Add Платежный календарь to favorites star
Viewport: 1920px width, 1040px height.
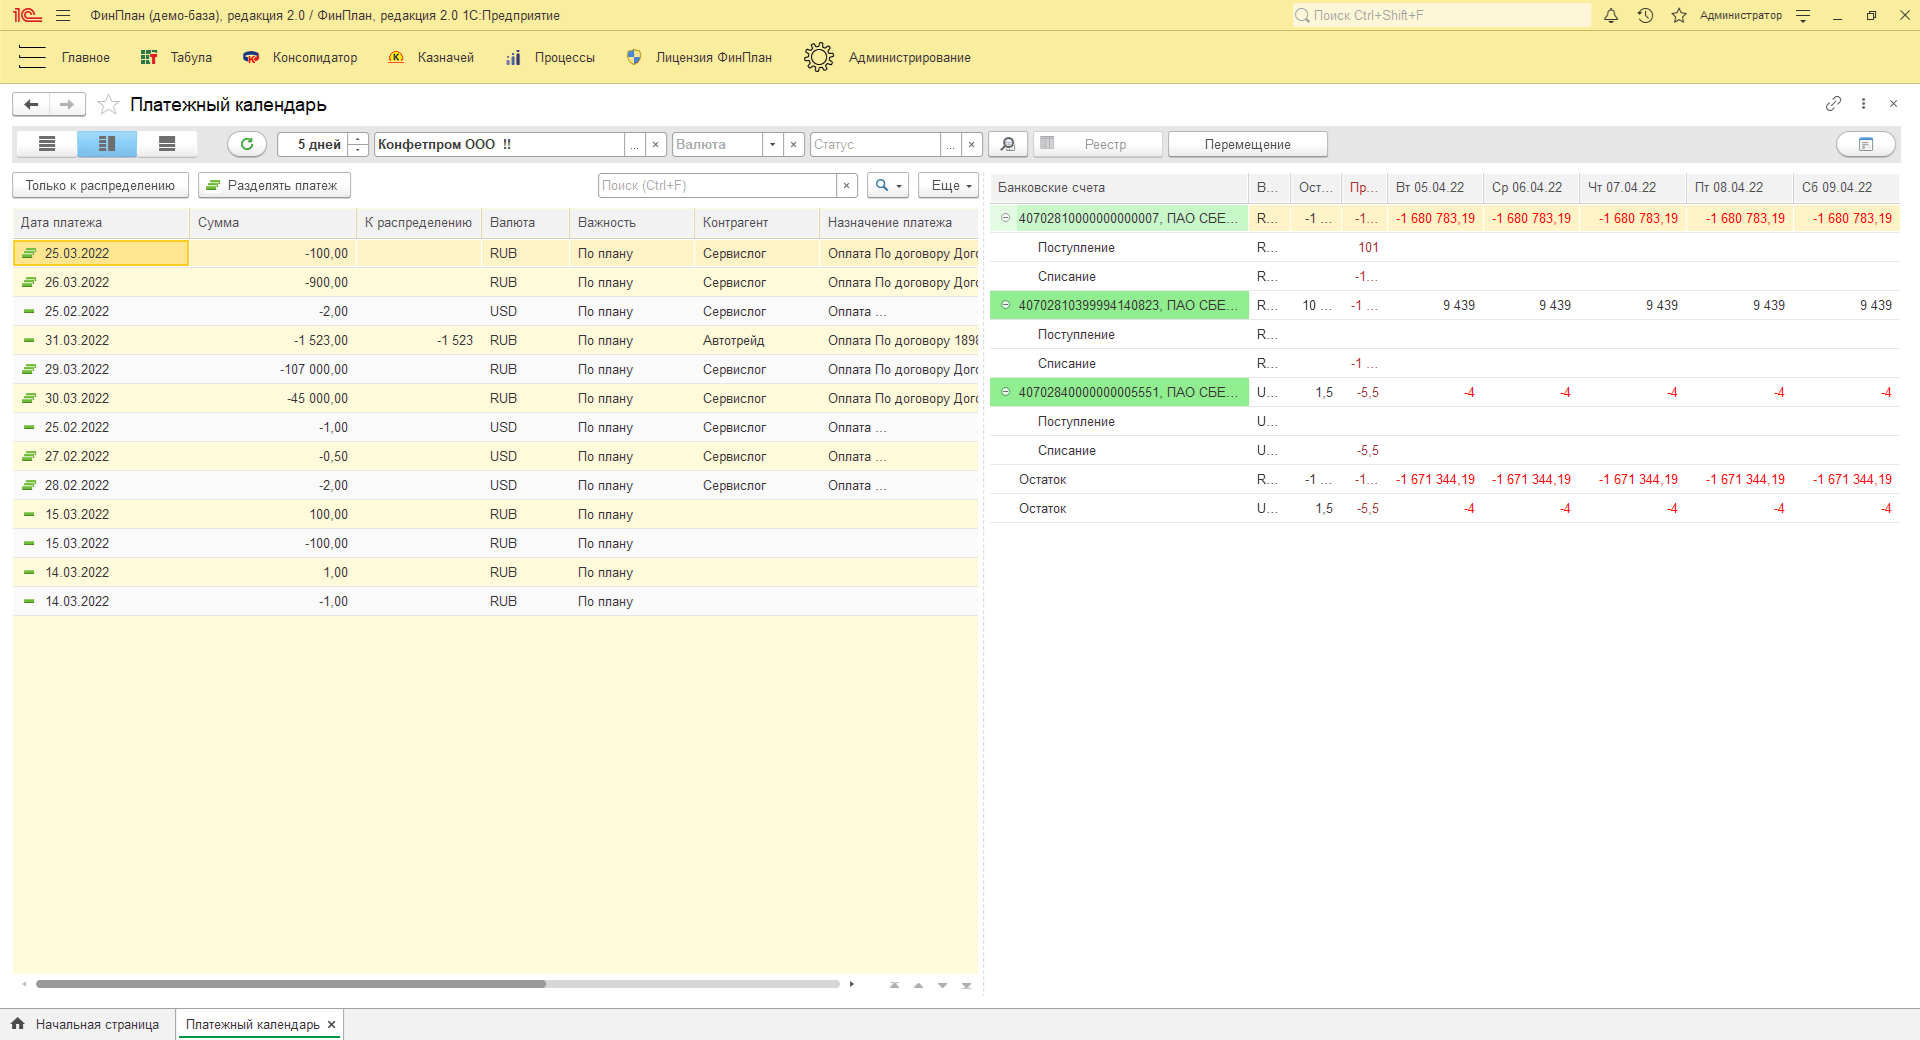coord(109,104)
